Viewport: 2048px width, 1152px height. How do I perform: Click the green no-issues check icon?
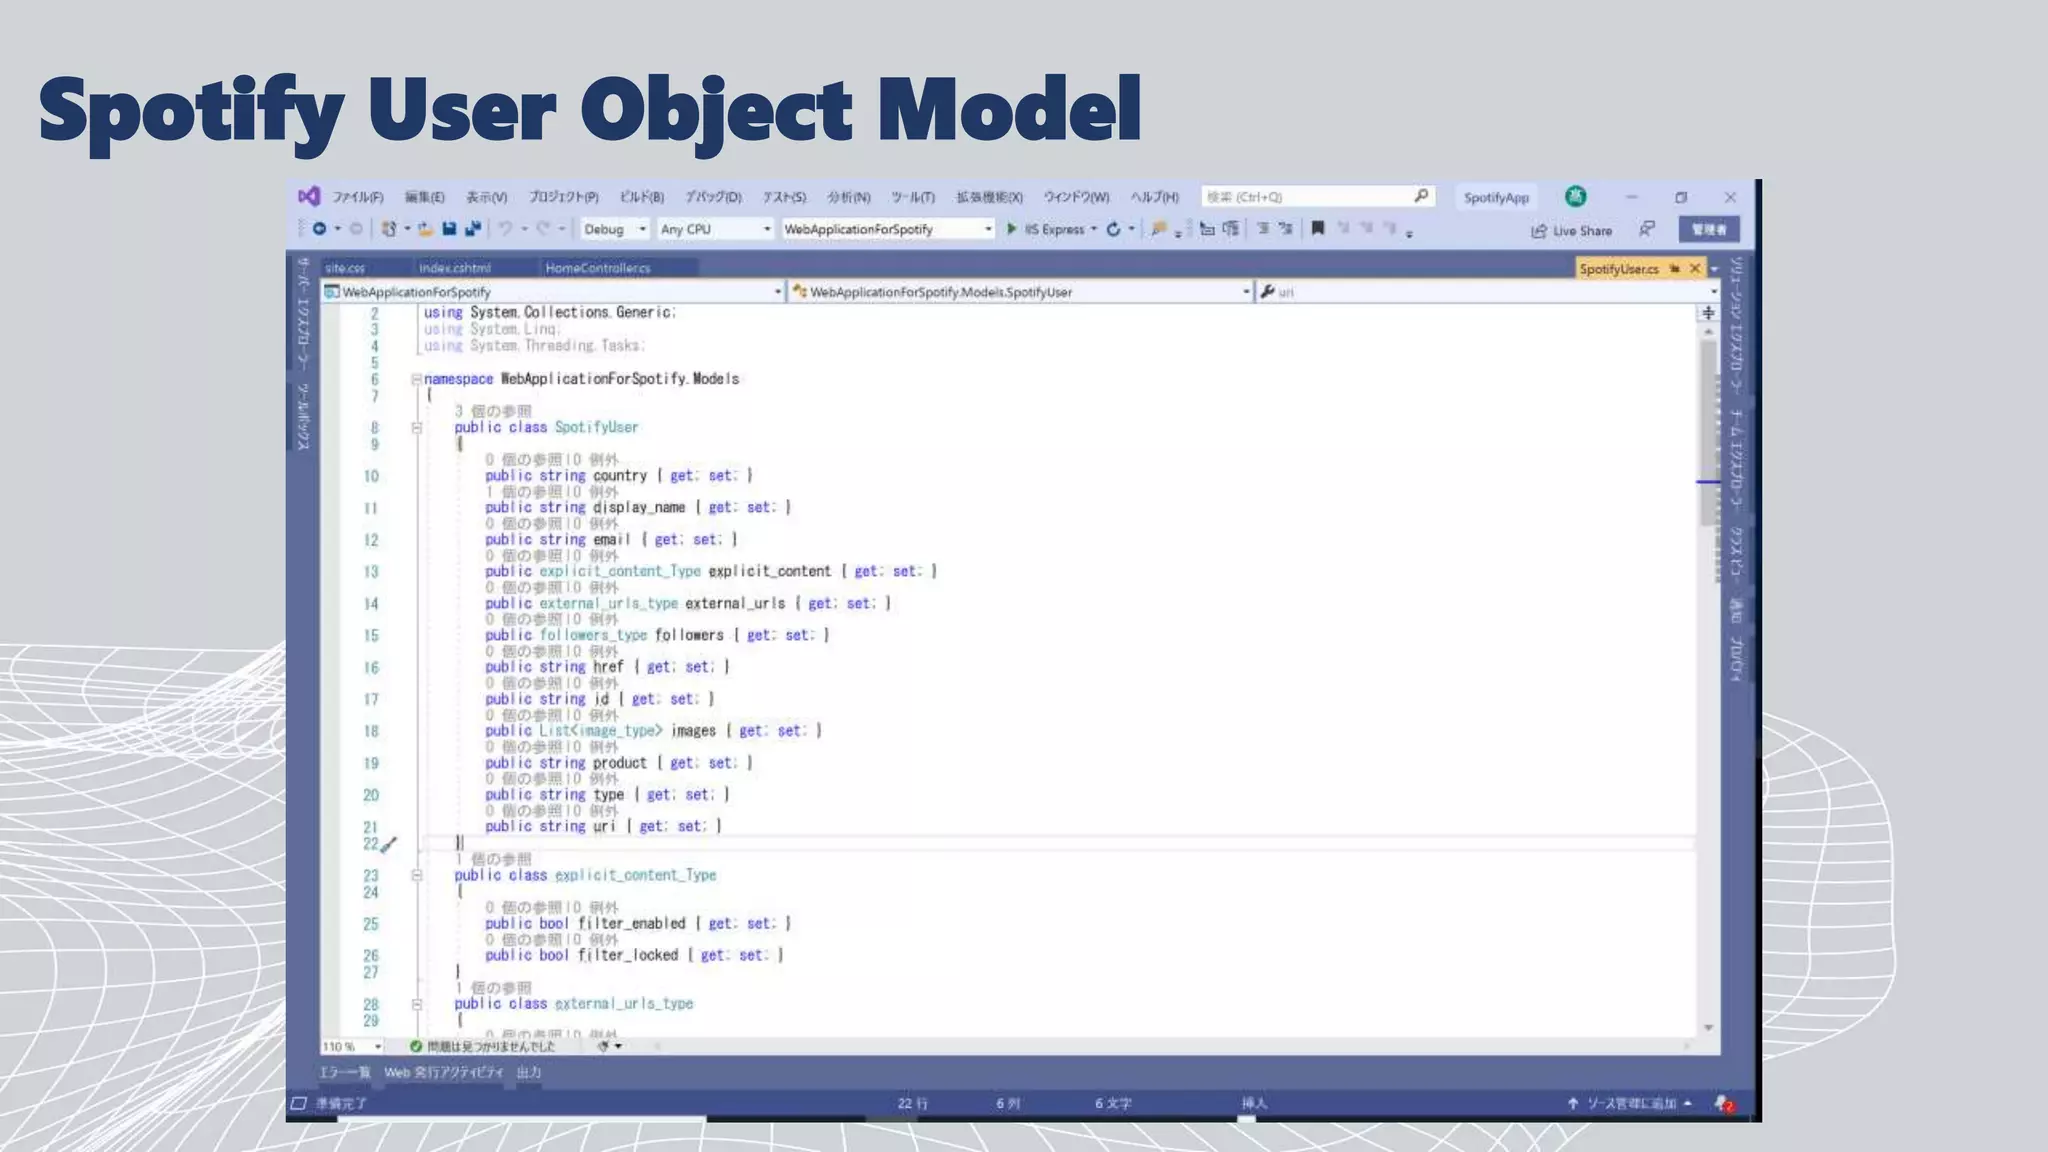click(416, 1046)
